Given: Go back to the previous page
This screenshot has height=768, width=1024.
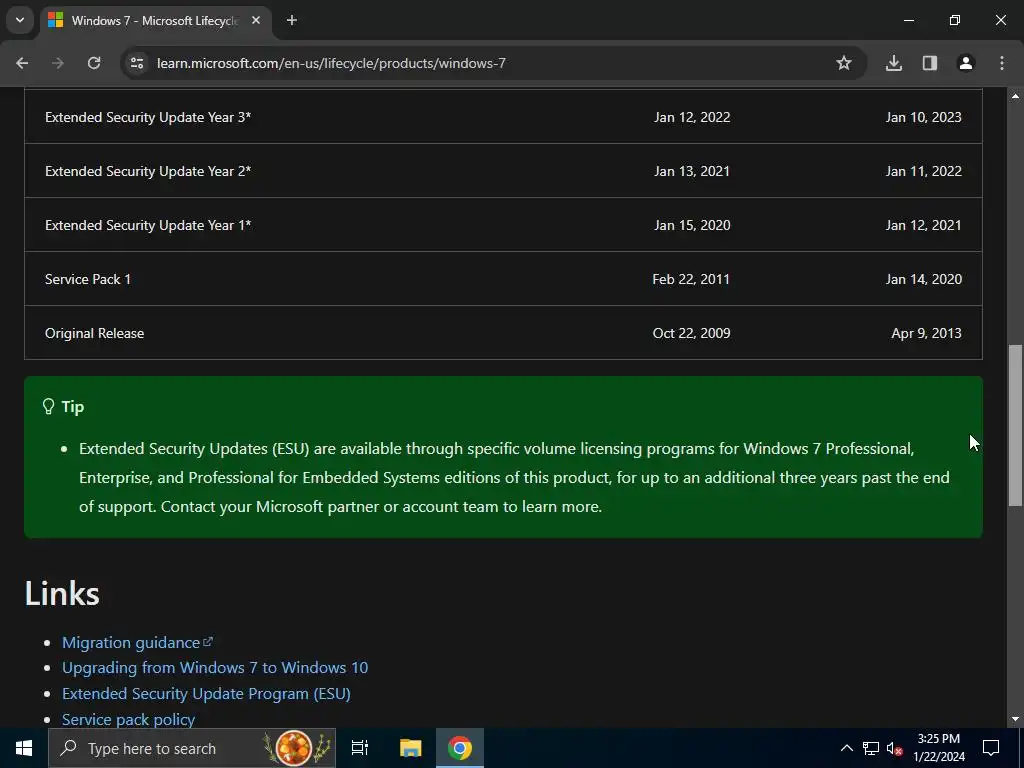Looking at the screenshot, I should coord(22,63).
